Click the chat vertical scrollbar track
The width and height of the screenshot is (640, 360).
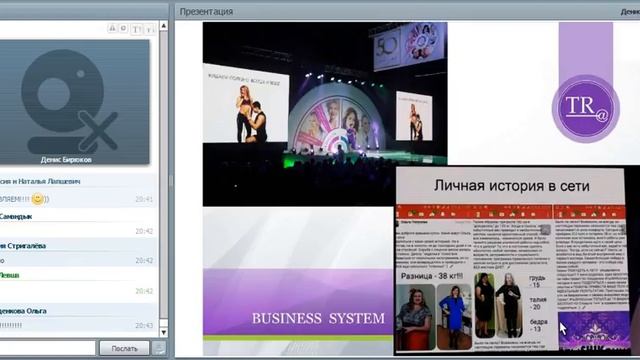(164, 180)
